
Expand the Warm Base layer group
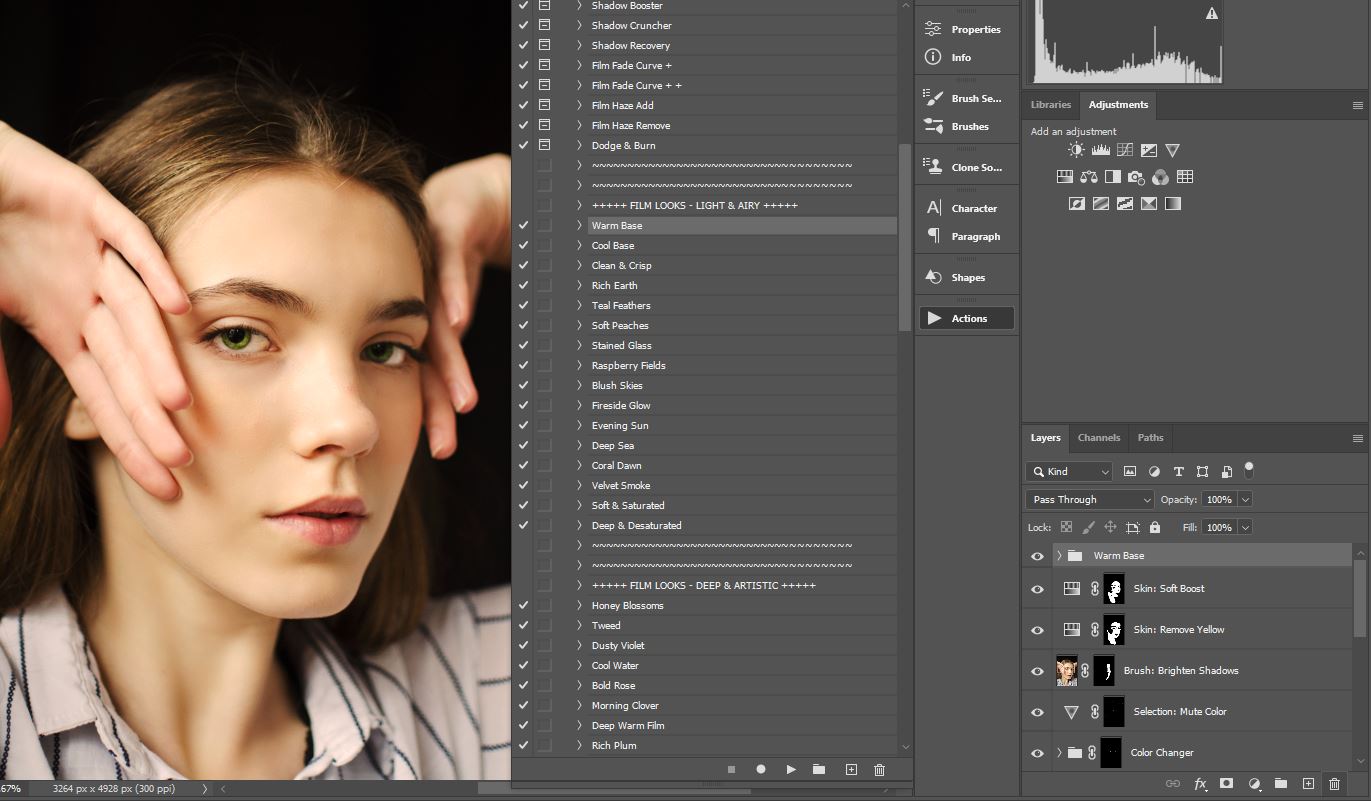pos(1059,556)
